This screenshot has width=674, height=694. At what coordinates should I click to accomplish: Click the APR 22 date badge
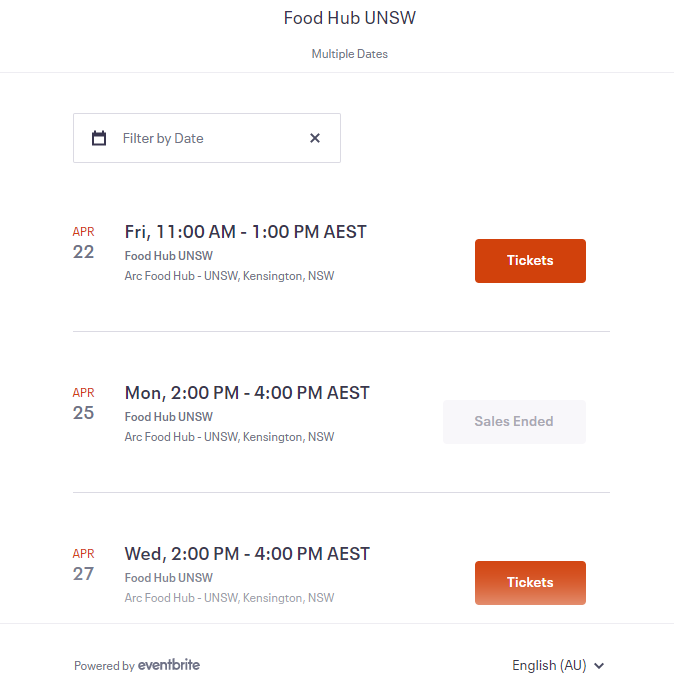(84, 243)
